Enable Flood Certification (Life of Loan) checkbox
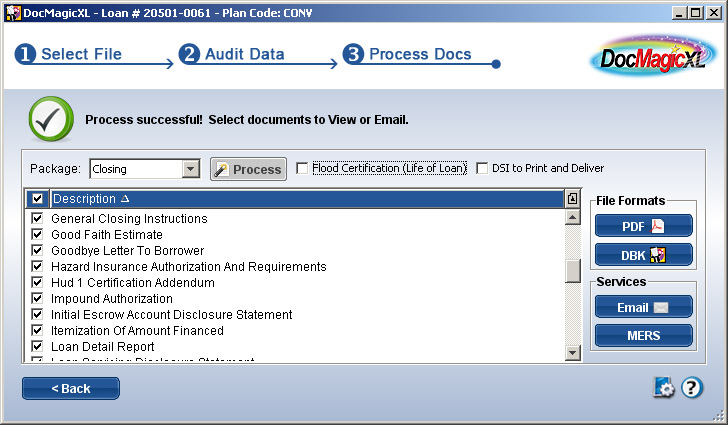 pos(302,168)
